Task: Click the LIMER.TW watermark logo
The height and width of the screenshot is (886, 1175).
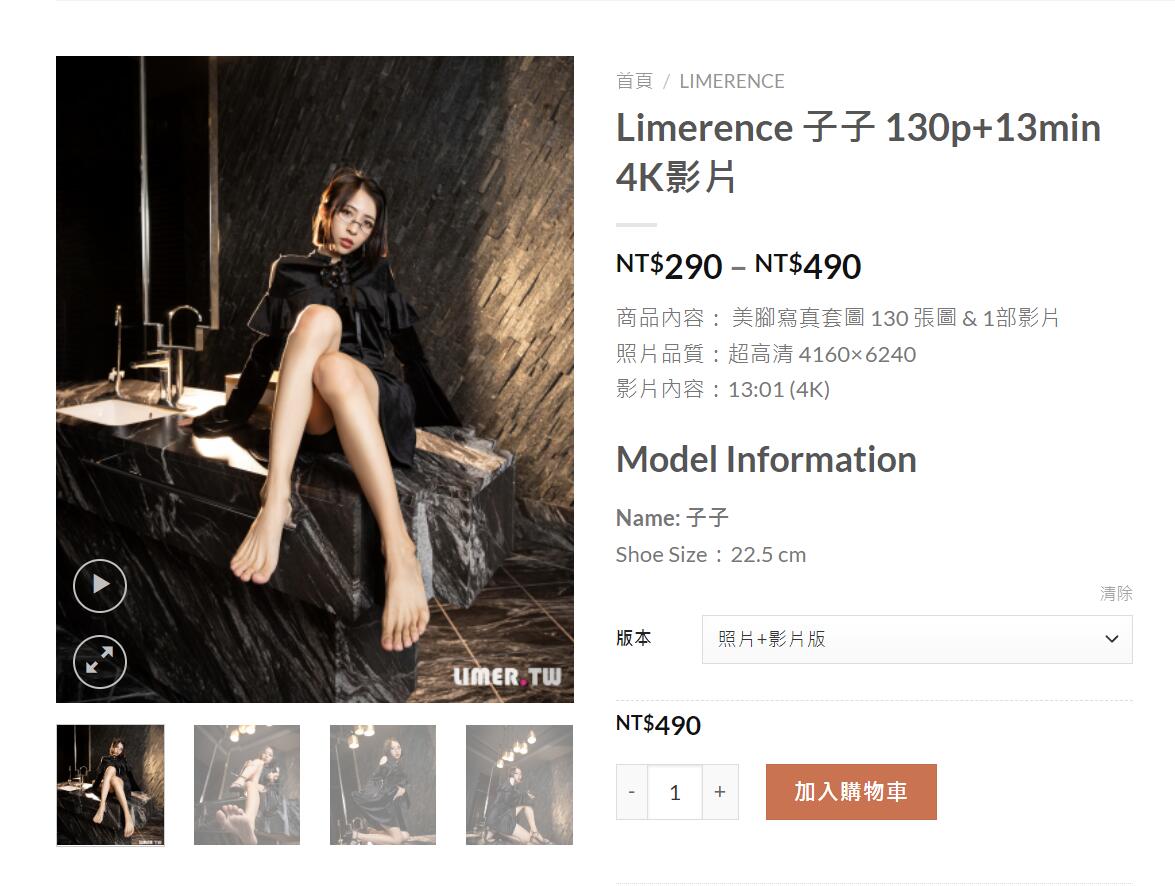Action: pyautogui.click(x=507, y=676)
